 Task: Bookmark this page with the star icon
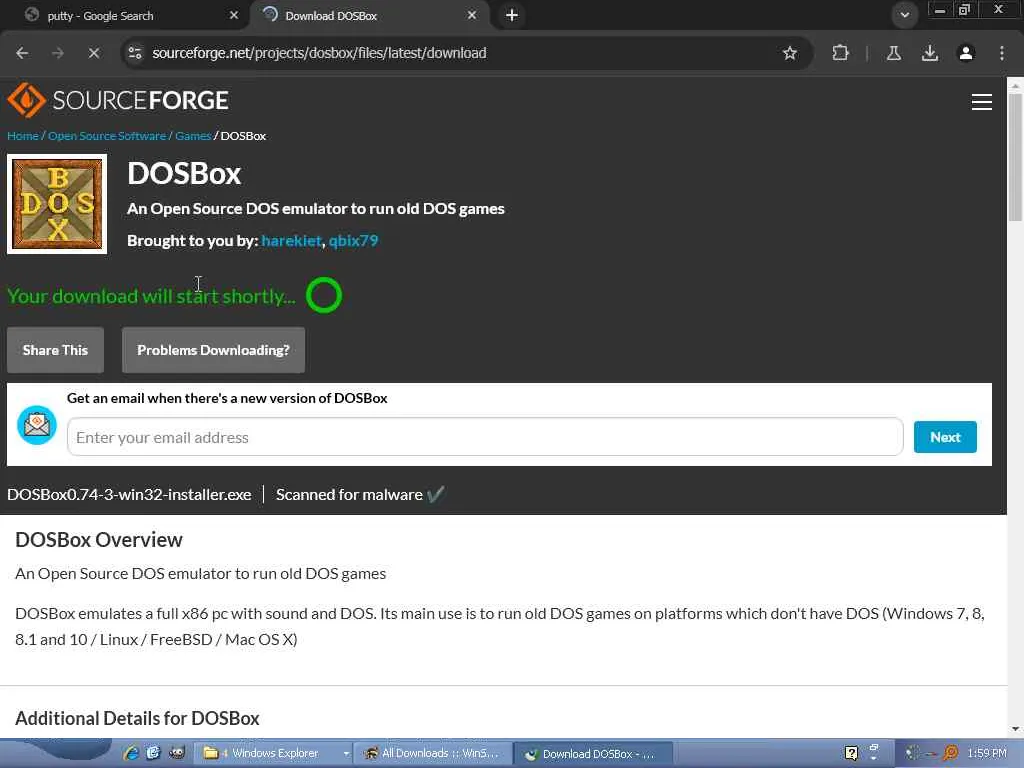pos(790,53)
